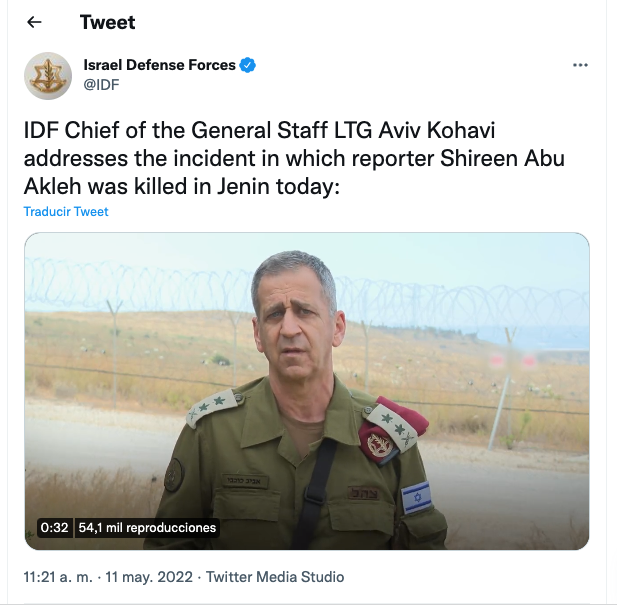Click the Israel Defense Forces display name
The height and width of the screenshot is (606, 617).
159,65
